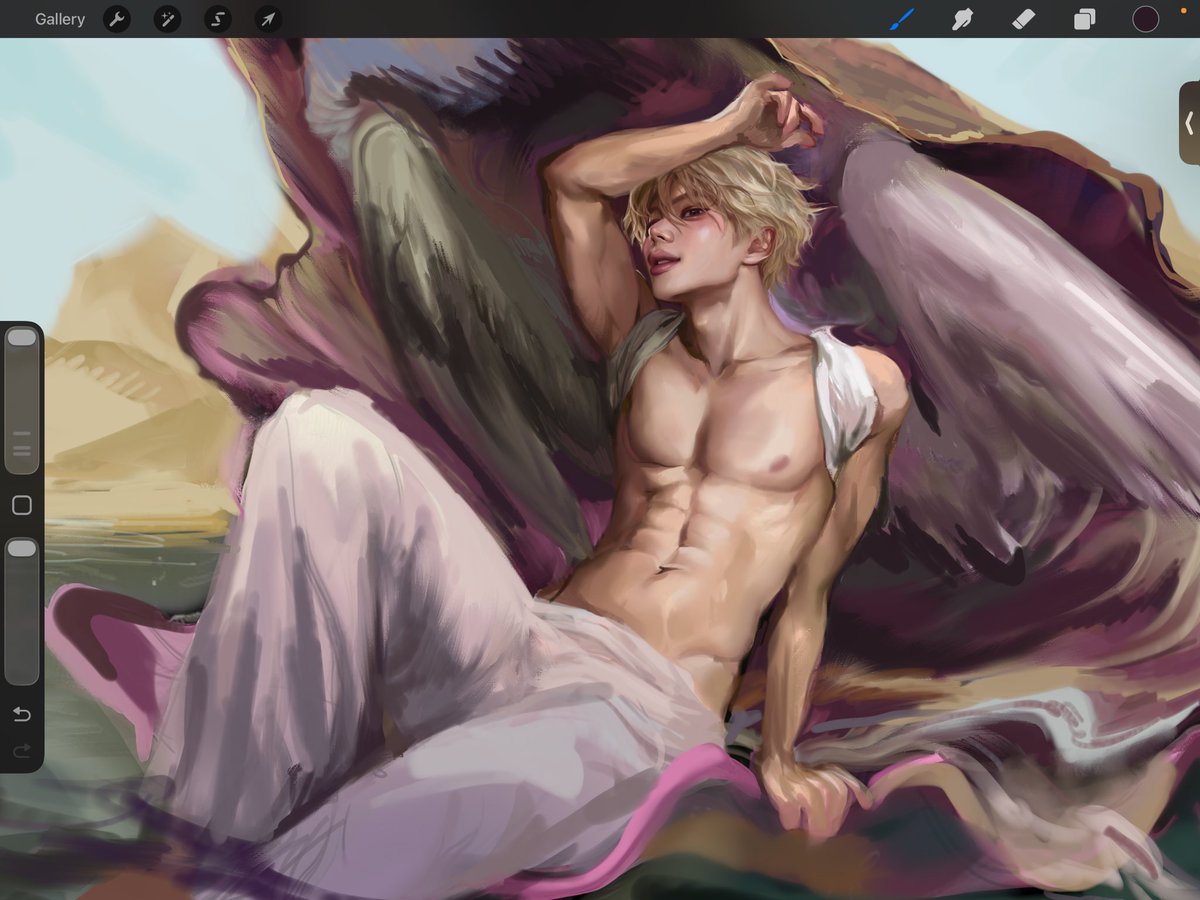1200x900 pixels.
Task: Activate the Transform arrow tool
Action: click(268, 19)
